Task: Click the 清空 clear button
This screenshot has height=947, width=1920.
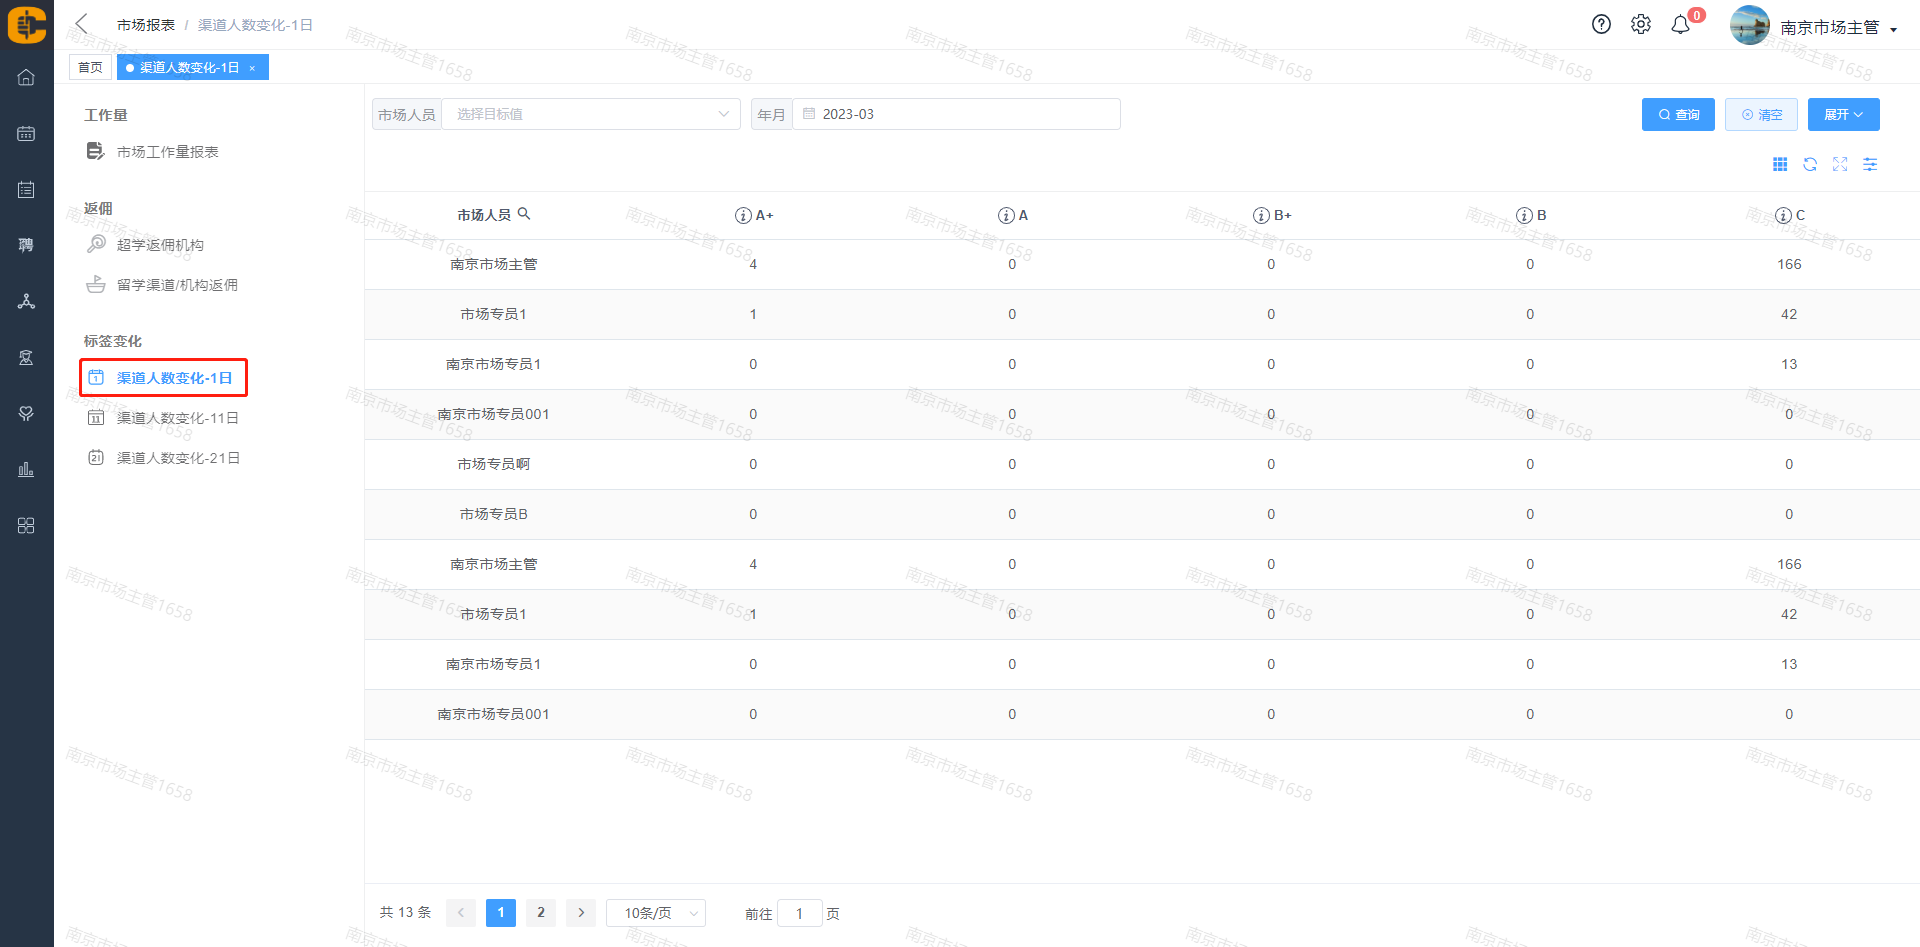Action: (x=1761, y=114)
